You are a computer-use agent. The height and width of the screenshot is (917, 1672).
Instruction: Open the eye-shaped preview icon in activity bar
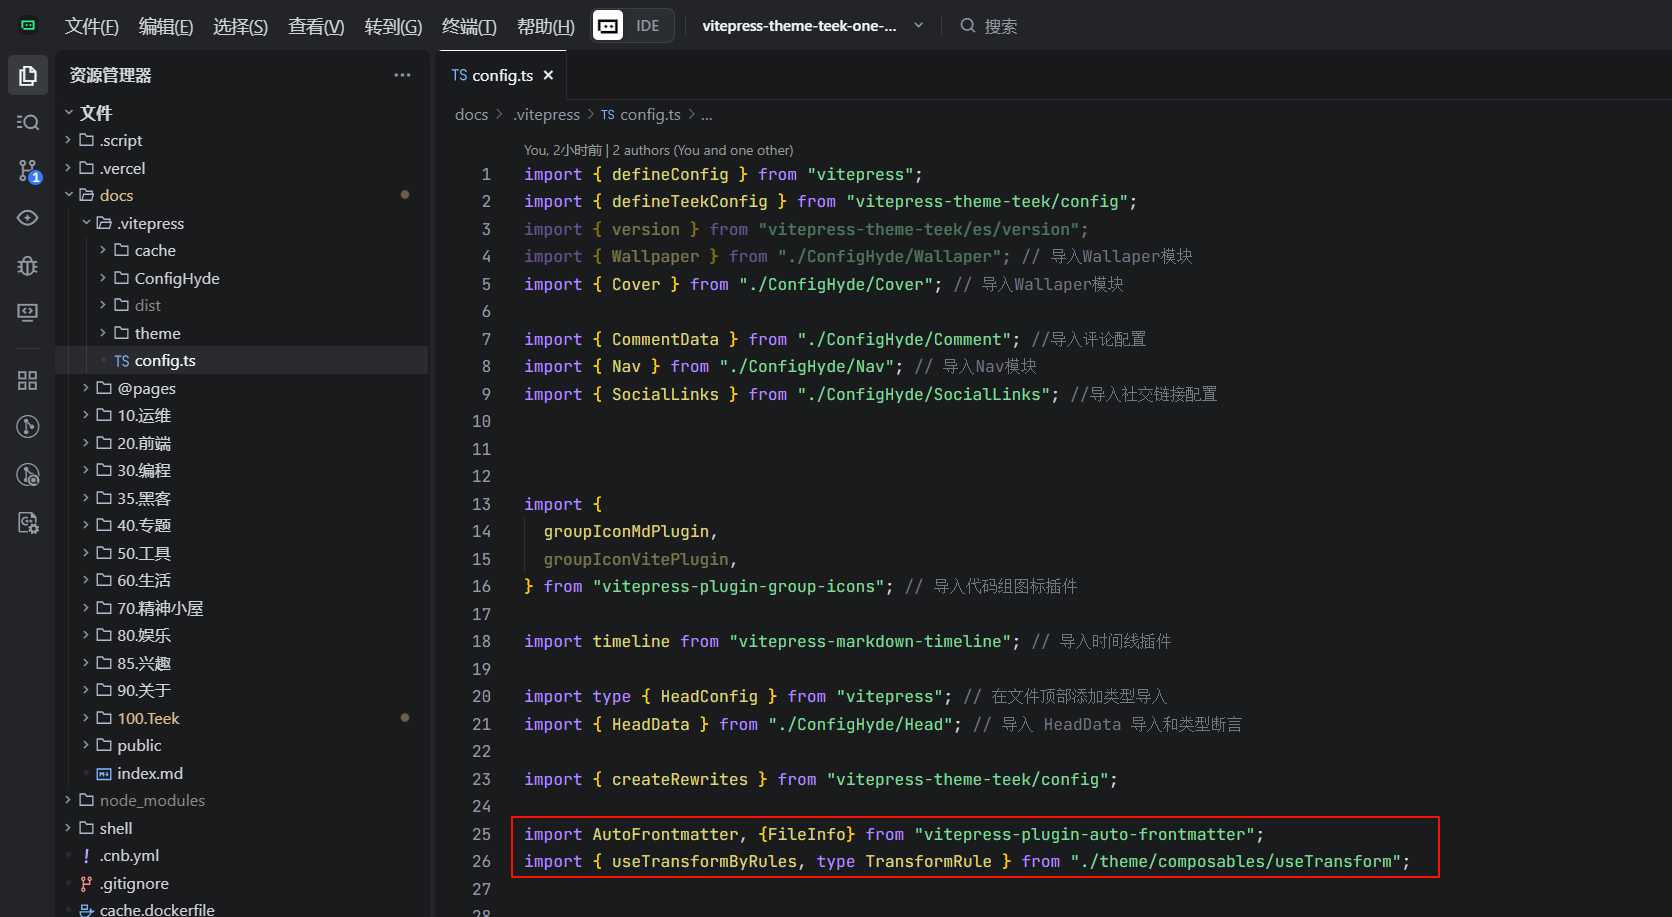[x=28, y=218]
